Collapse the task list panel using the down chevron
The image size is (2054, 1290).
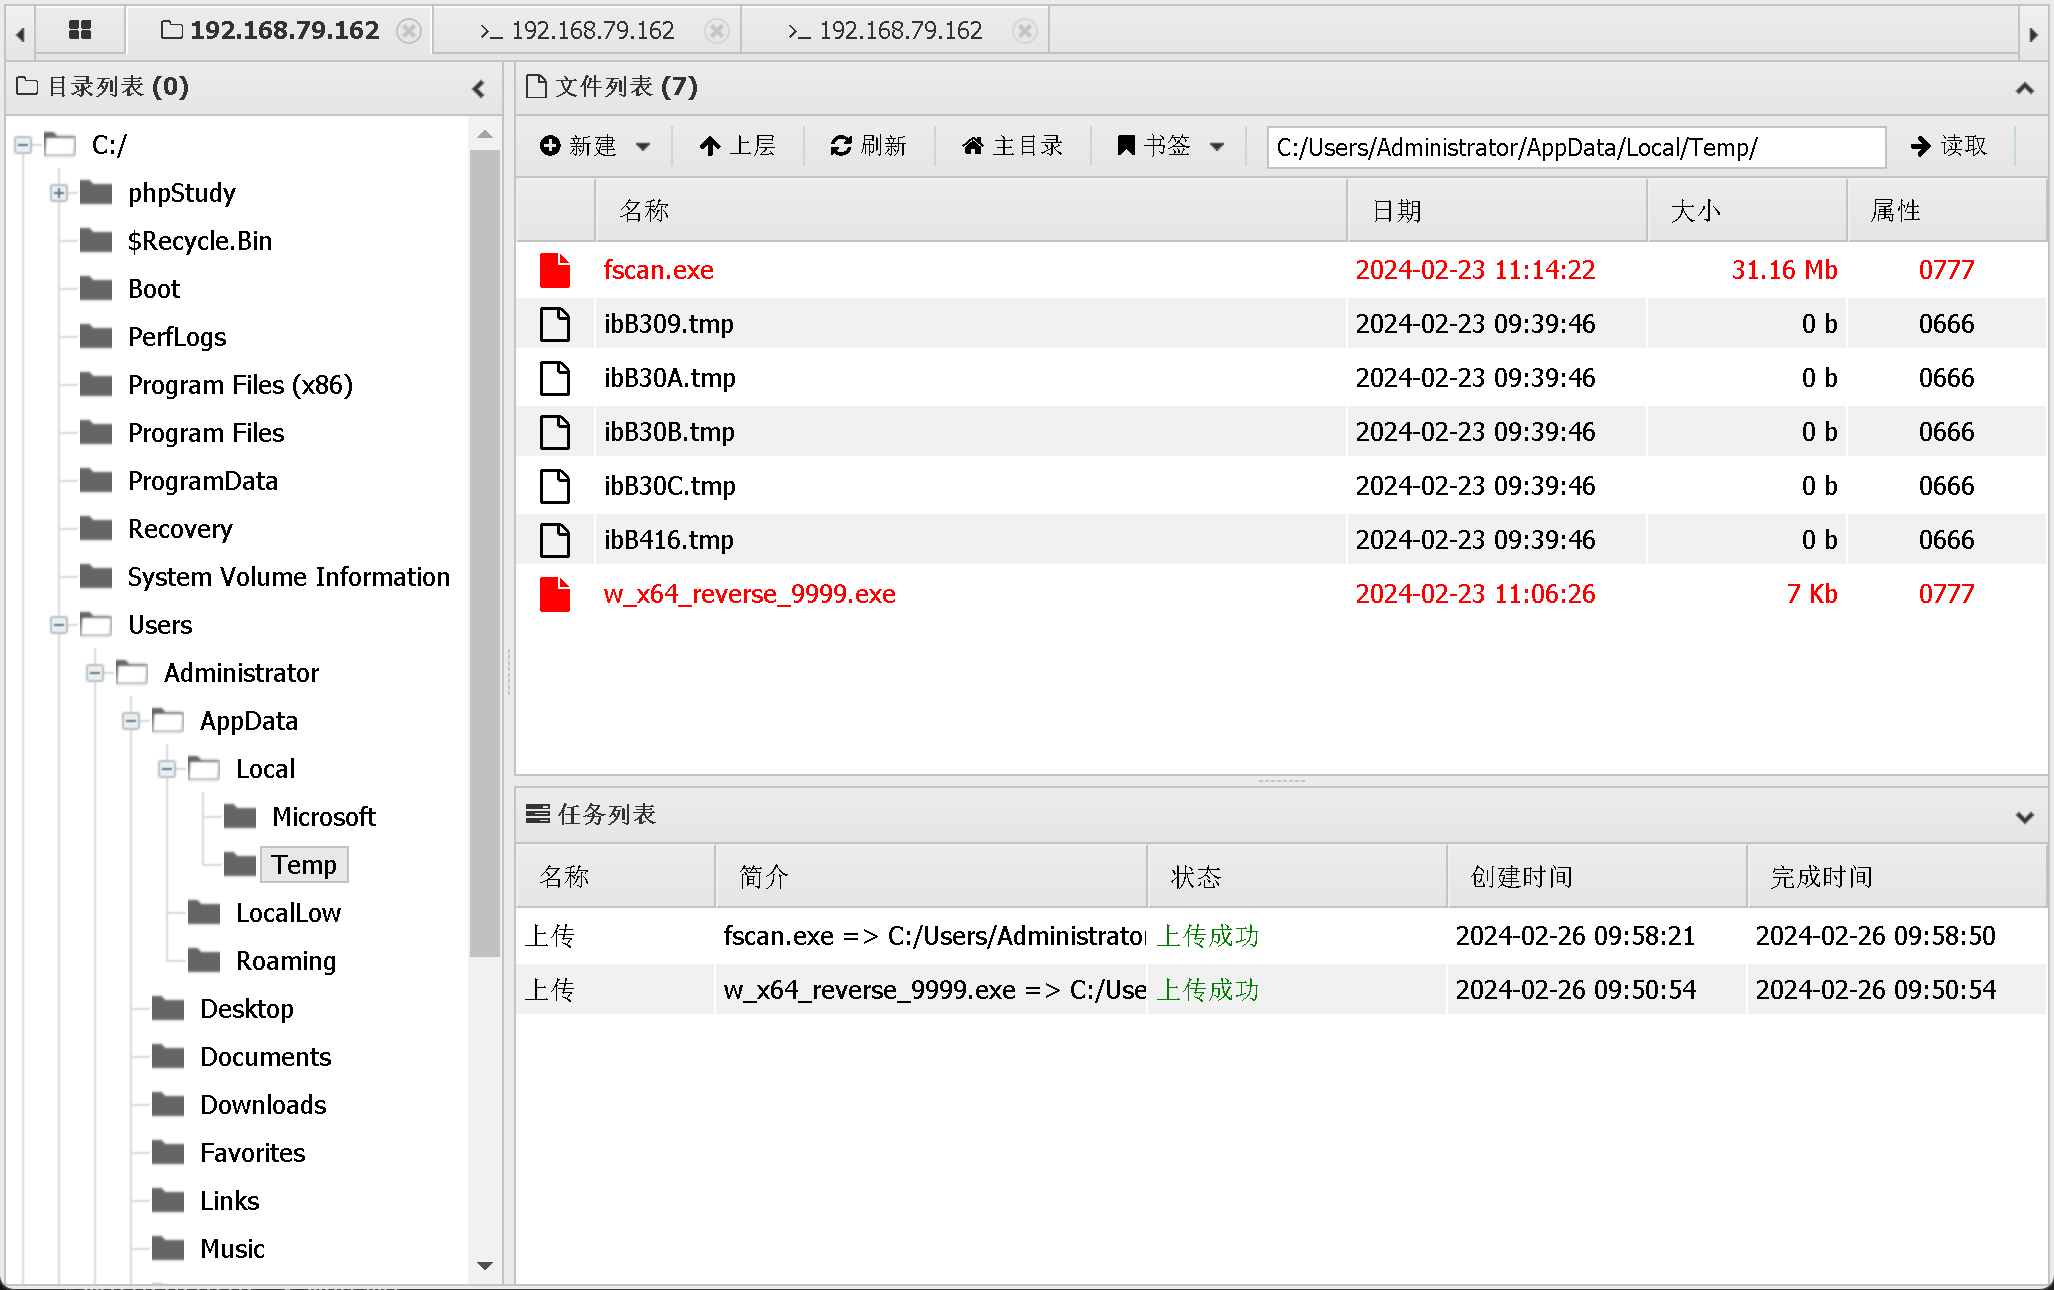(2024, 816)
